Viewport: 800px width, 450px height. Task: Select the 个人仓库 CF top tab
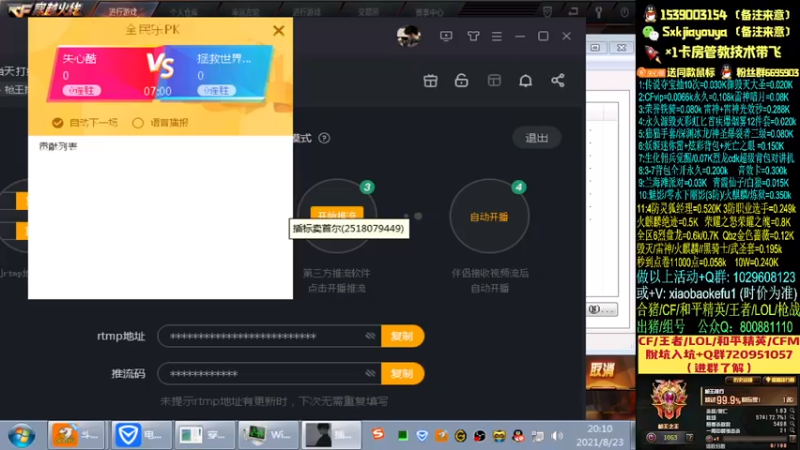(184, 12)
